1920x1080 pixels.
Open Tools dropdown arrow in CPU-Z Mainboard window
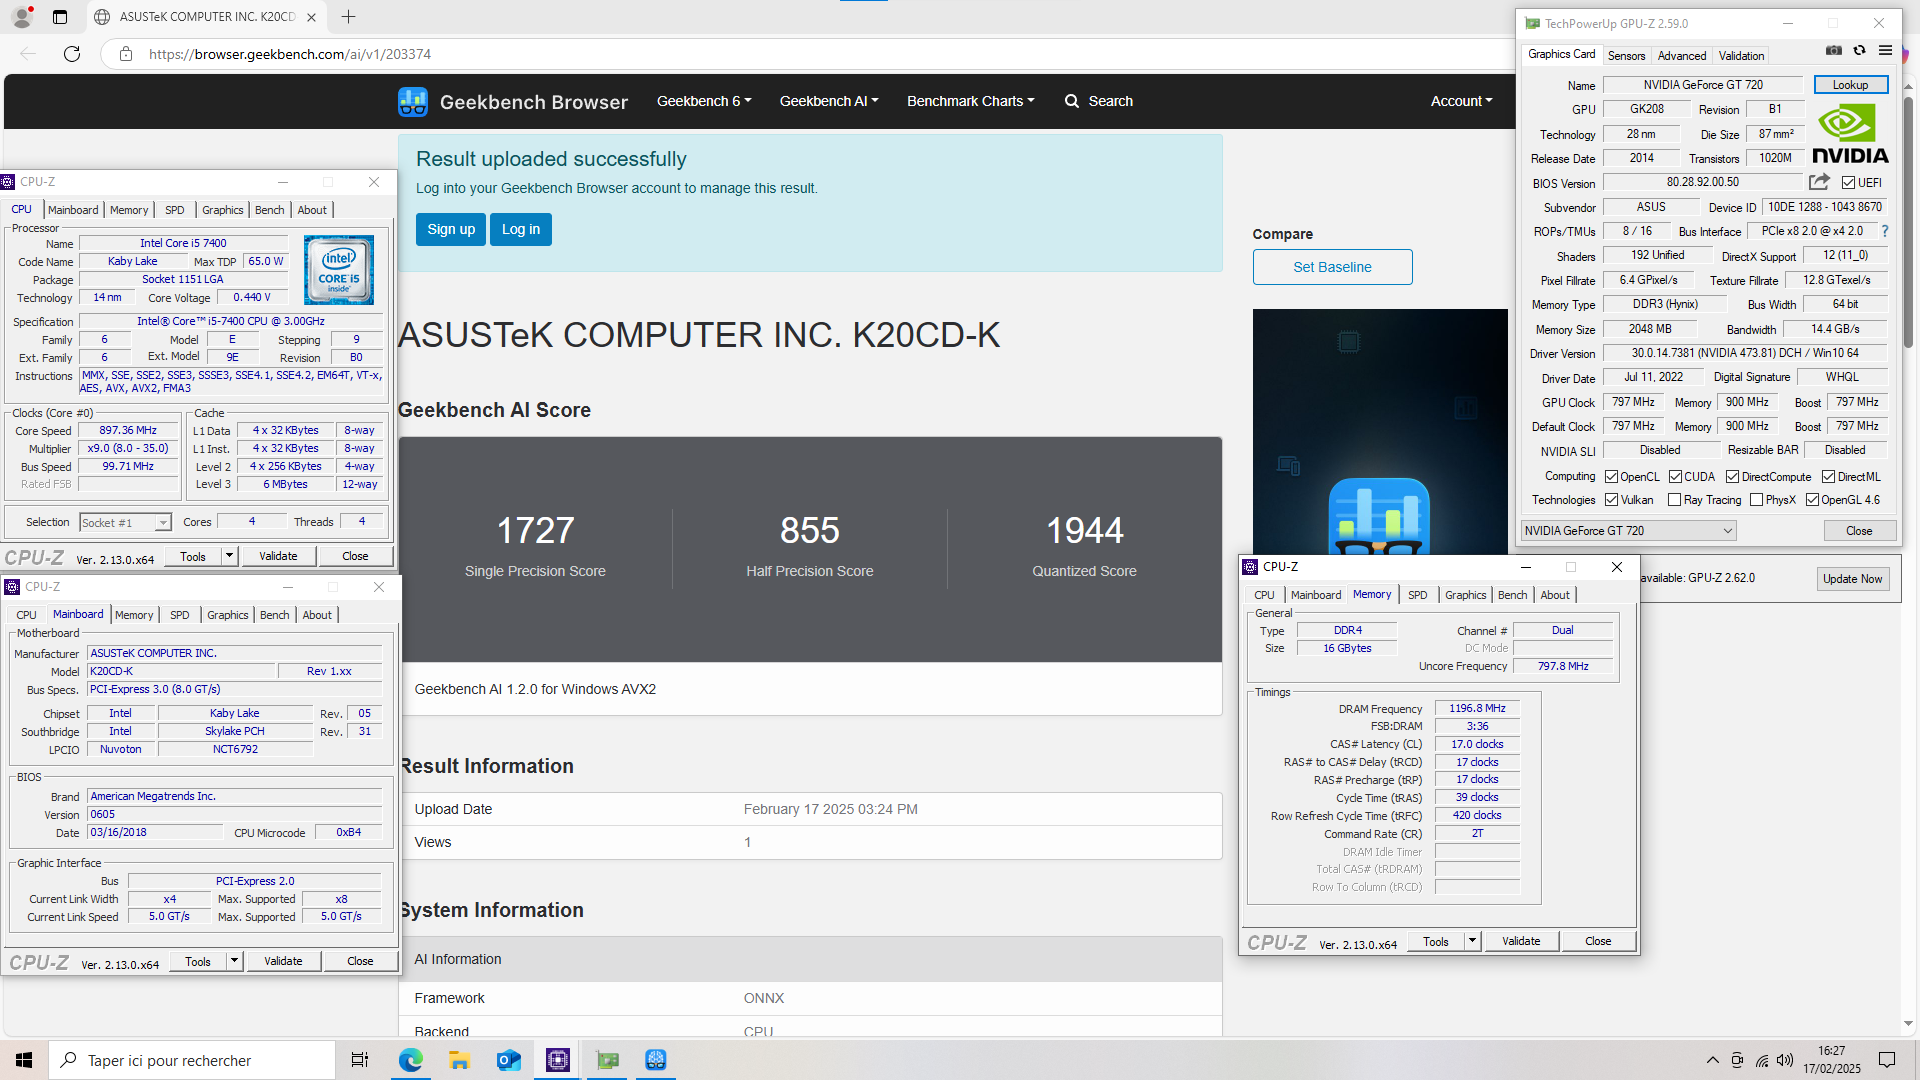(x=234, y=961)
